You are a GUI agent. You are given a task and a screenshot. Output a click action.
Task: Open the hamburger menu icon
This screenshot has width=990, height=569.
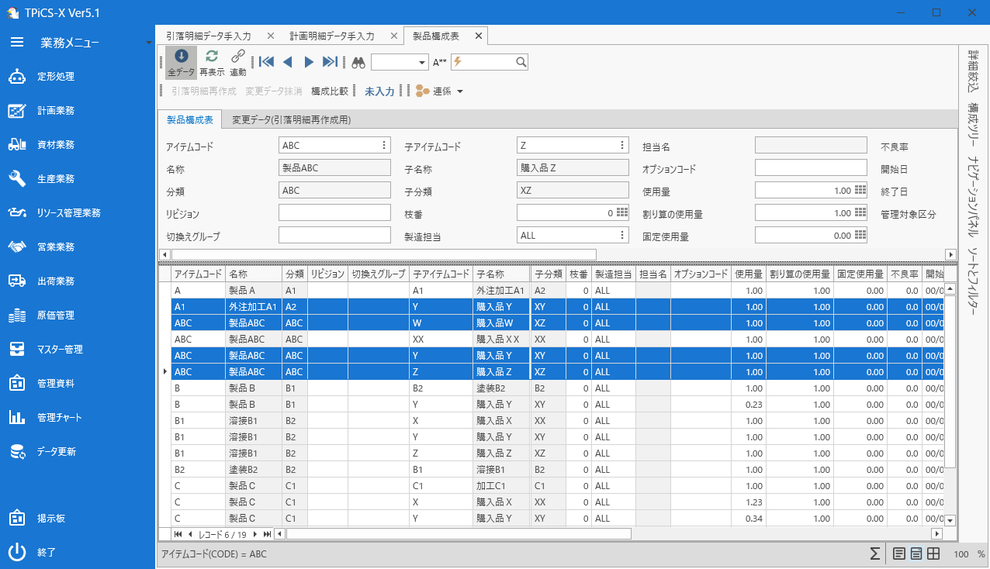[x=17, y=42]
